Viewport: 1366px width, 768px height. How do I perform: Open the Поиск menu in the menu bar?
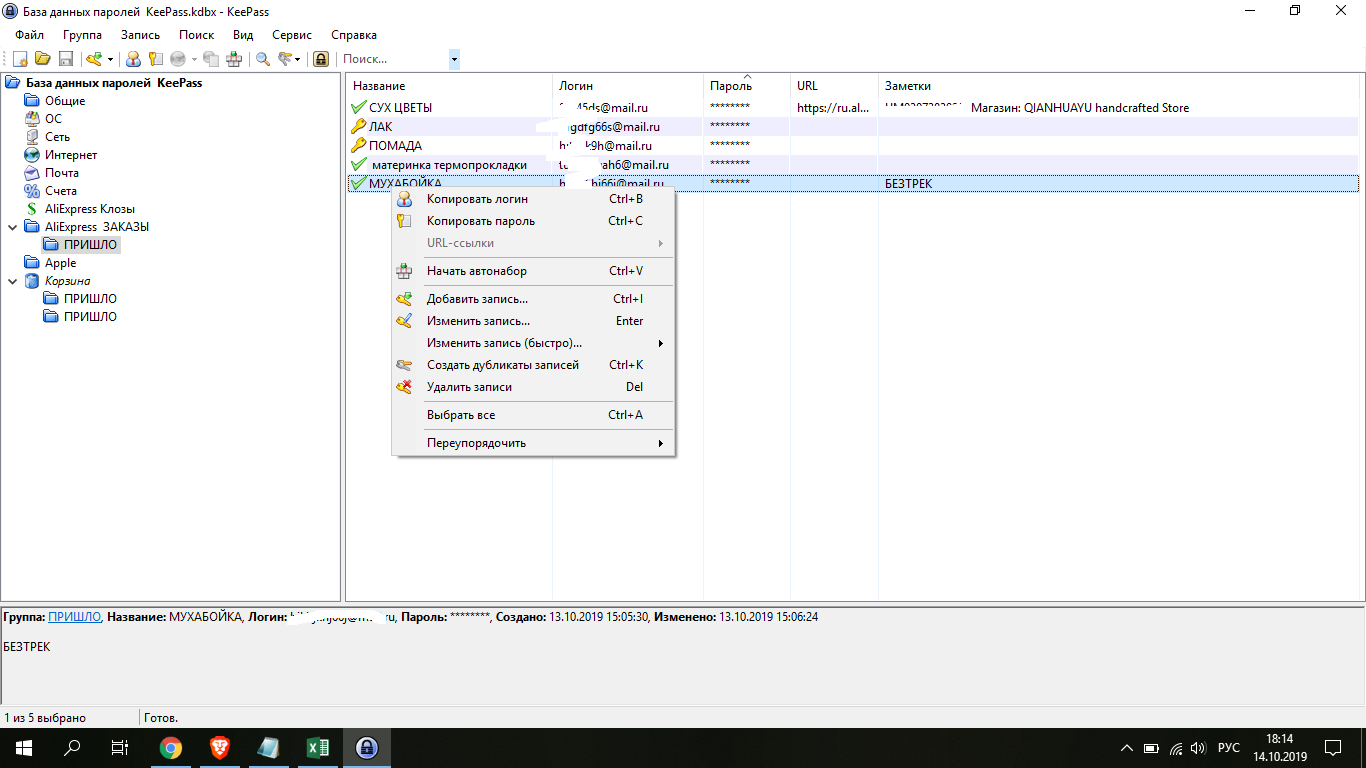click(197, 35)
